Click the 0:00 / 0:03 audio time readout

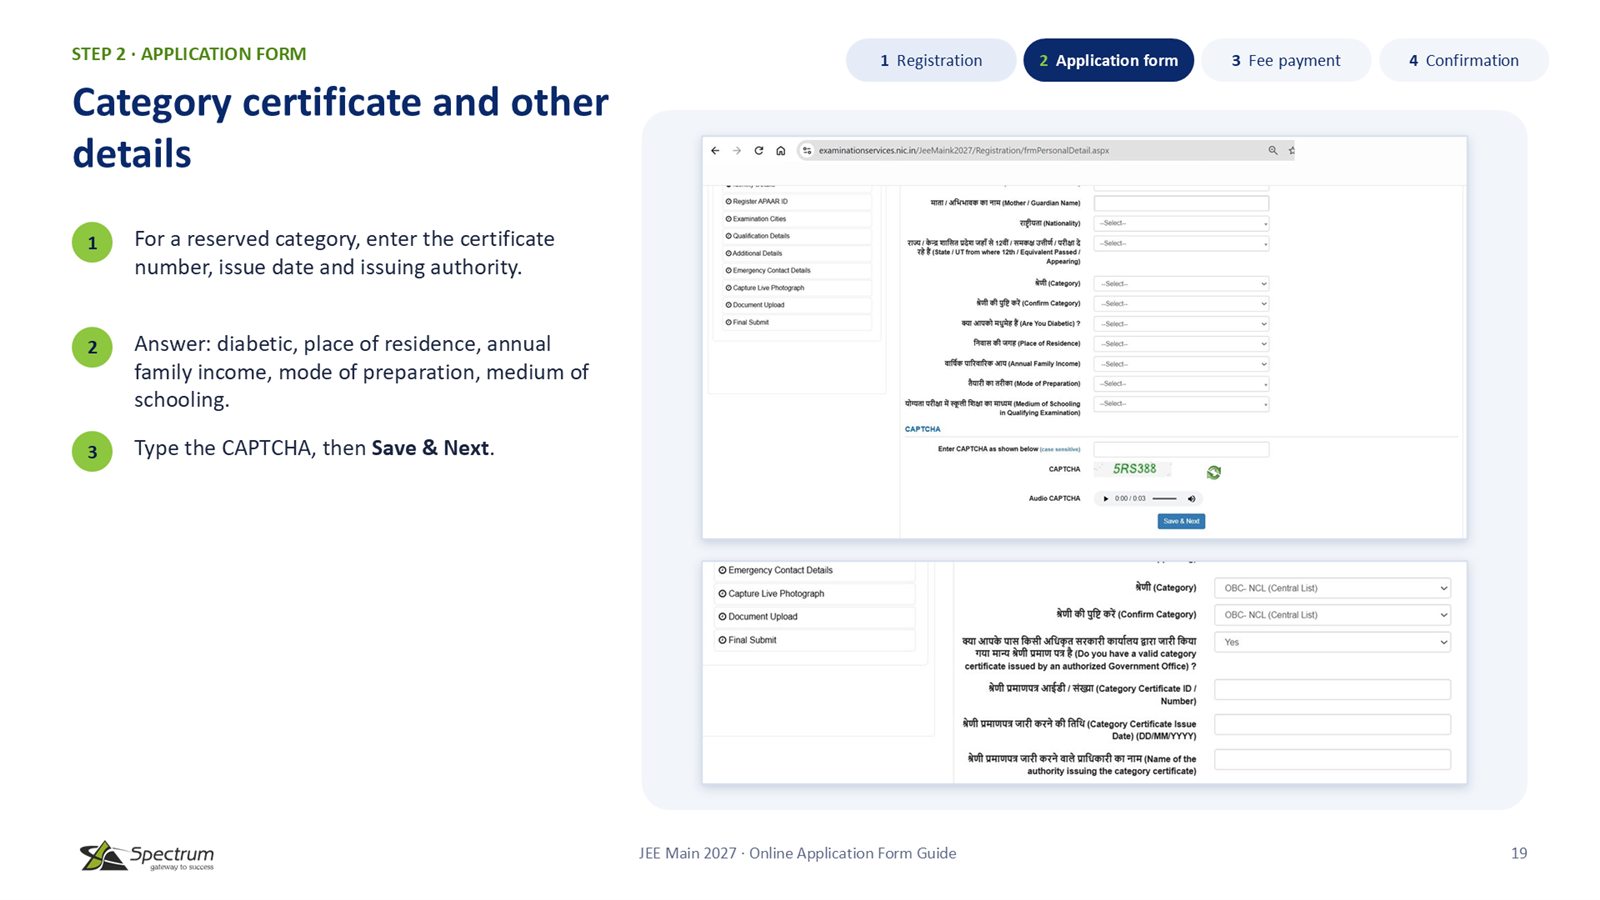click(x=1130, y=498)
